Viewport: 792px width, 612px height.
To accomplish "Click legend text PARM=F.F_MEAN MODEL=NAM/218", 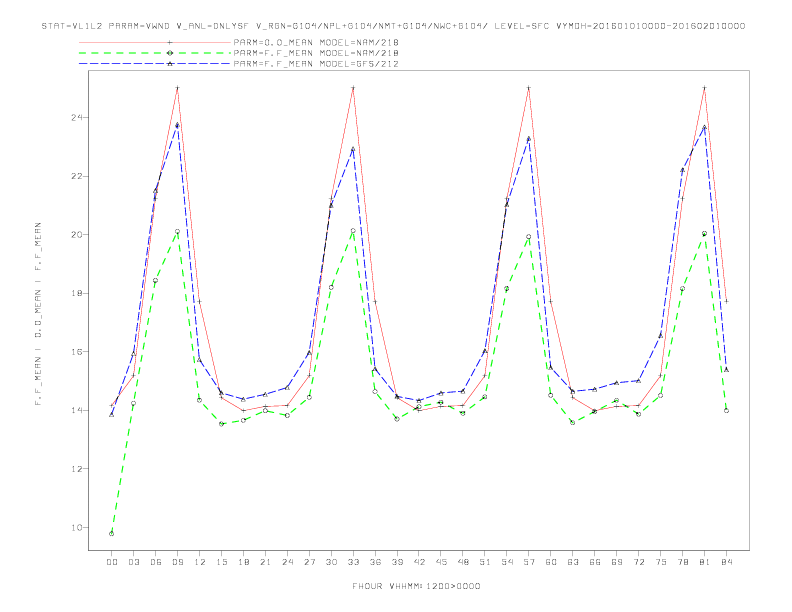I will [316, 53].
